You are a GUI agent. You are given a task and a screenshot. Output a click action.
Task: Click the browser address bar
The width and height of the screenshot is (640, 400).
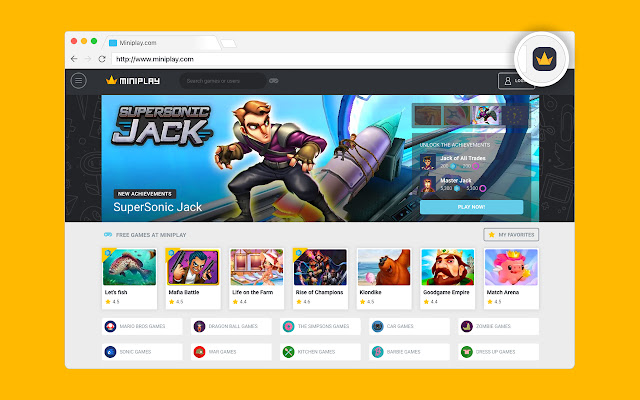[x=314, y=59]
